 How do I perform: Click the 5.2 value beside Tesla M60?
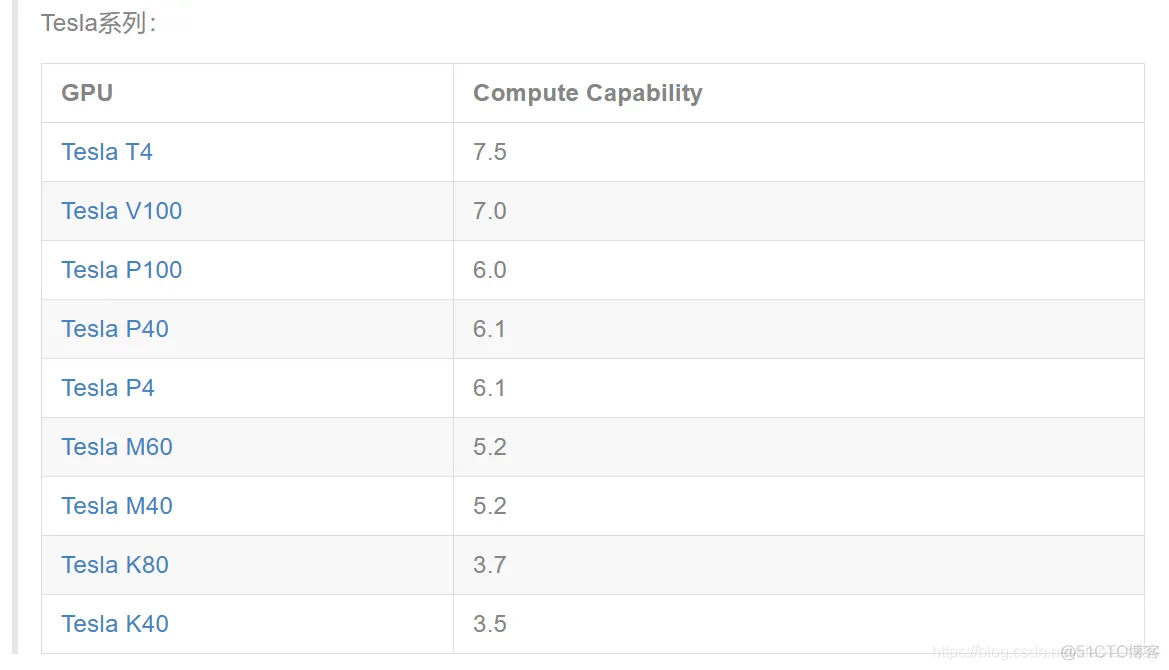(490, 447)
